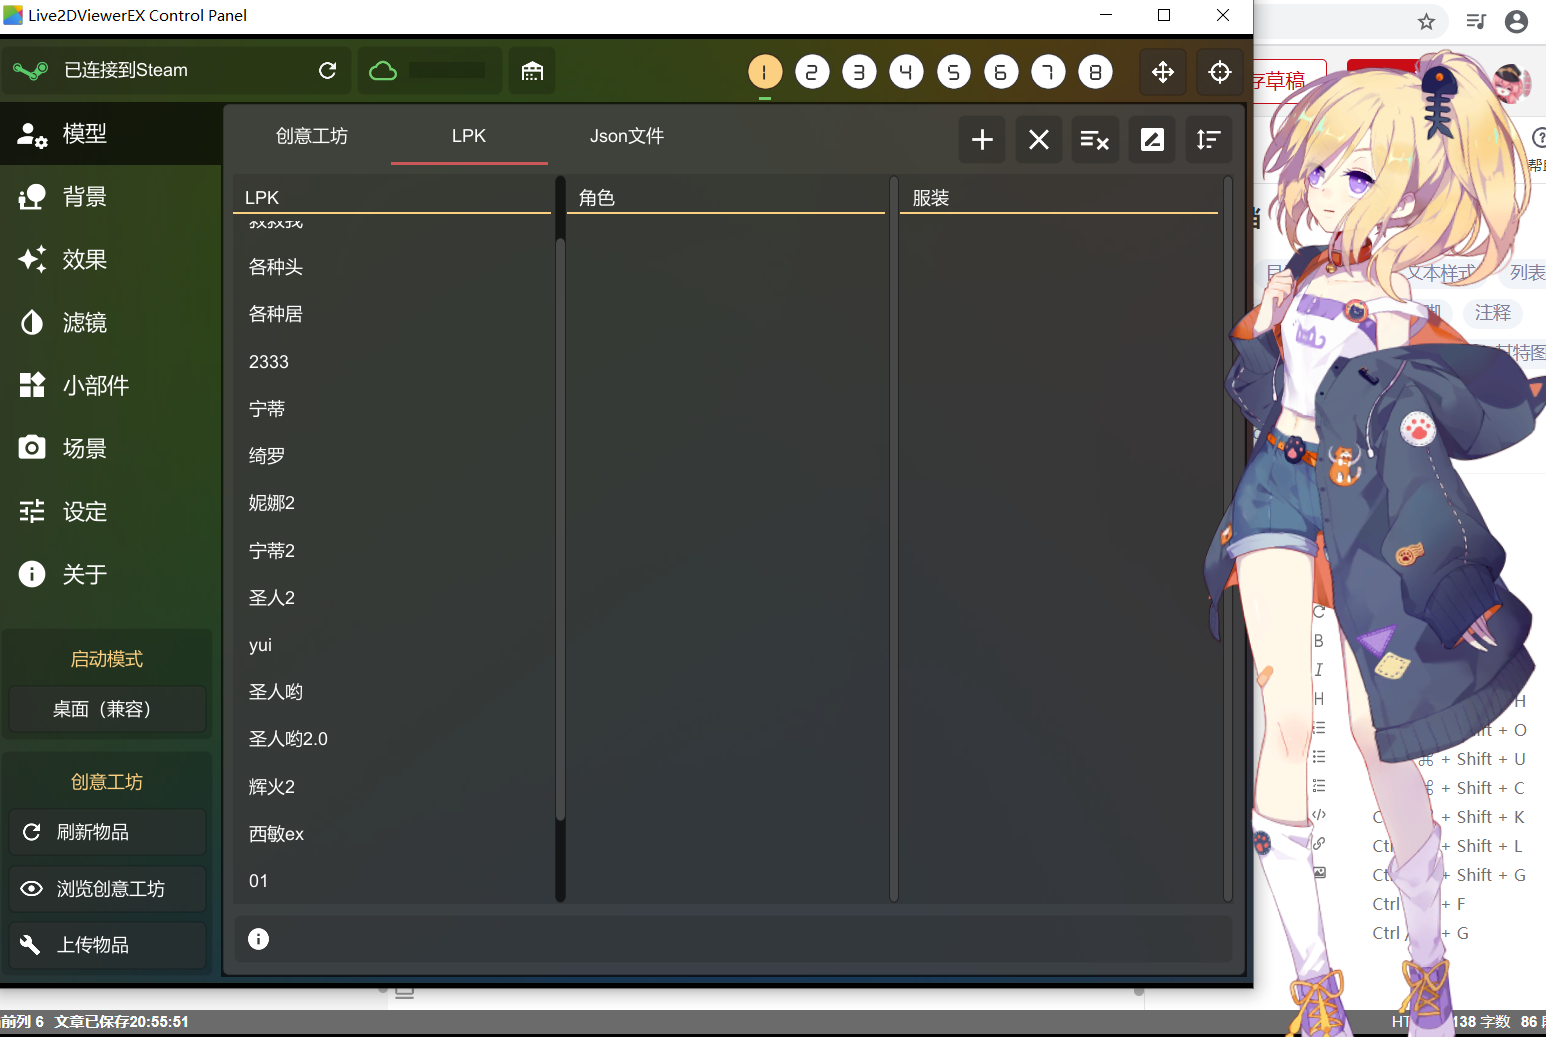The width and height of the screenshot is (1546, 1037).
Task: Open the 效果 sidebar section
Action: click(x=110, y=260)
